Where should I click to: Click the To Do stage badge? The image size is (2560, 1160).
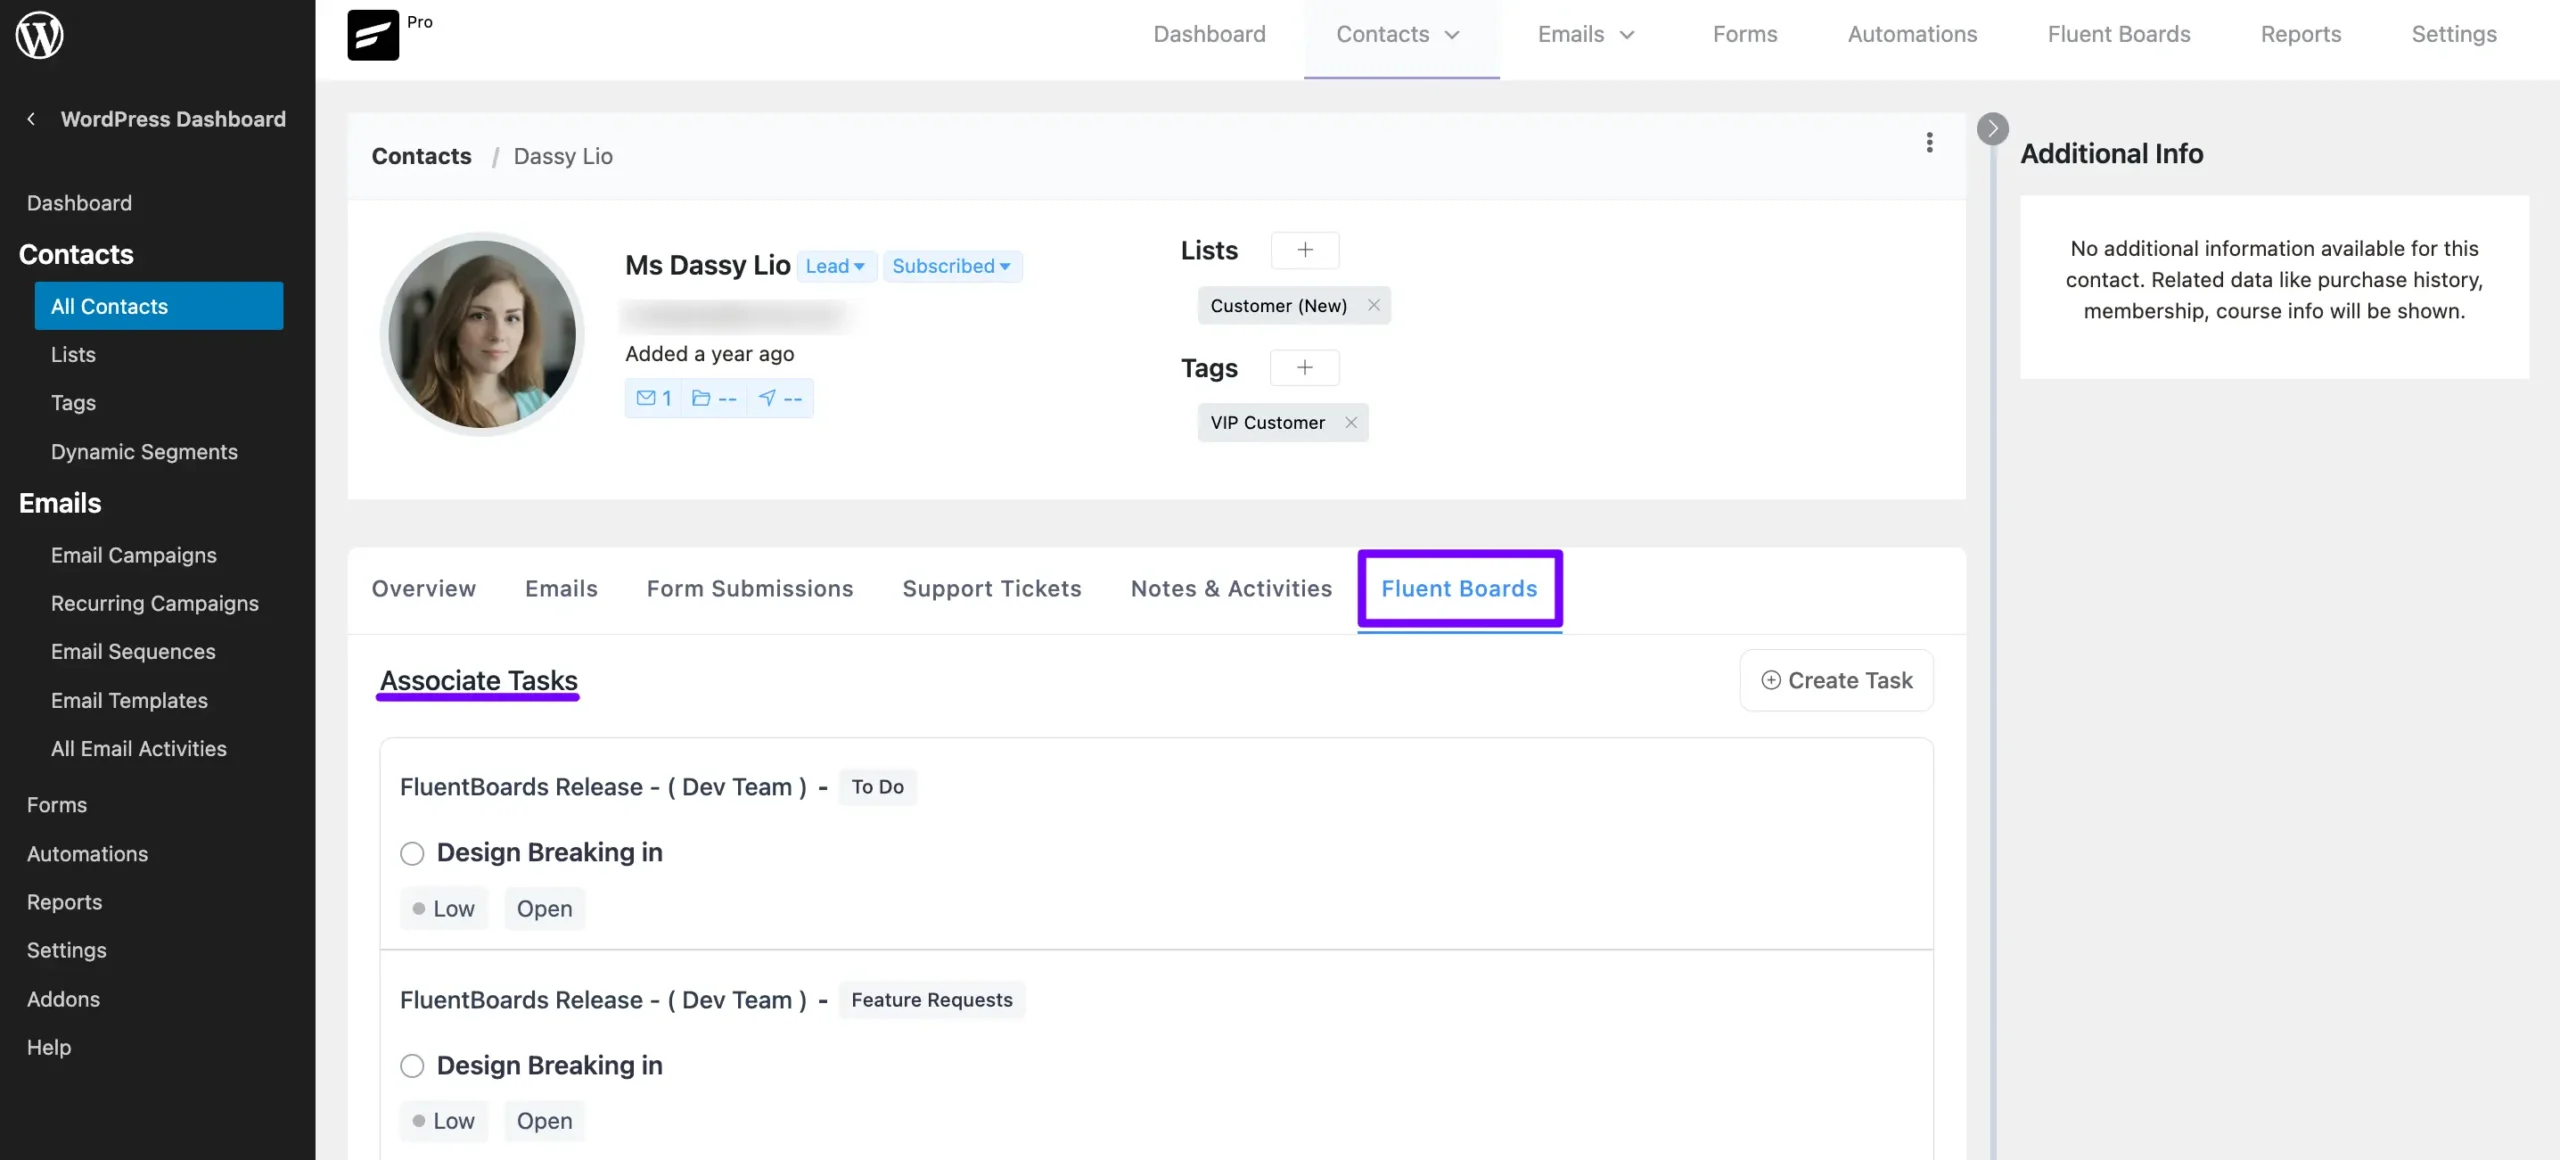(877, 787)
